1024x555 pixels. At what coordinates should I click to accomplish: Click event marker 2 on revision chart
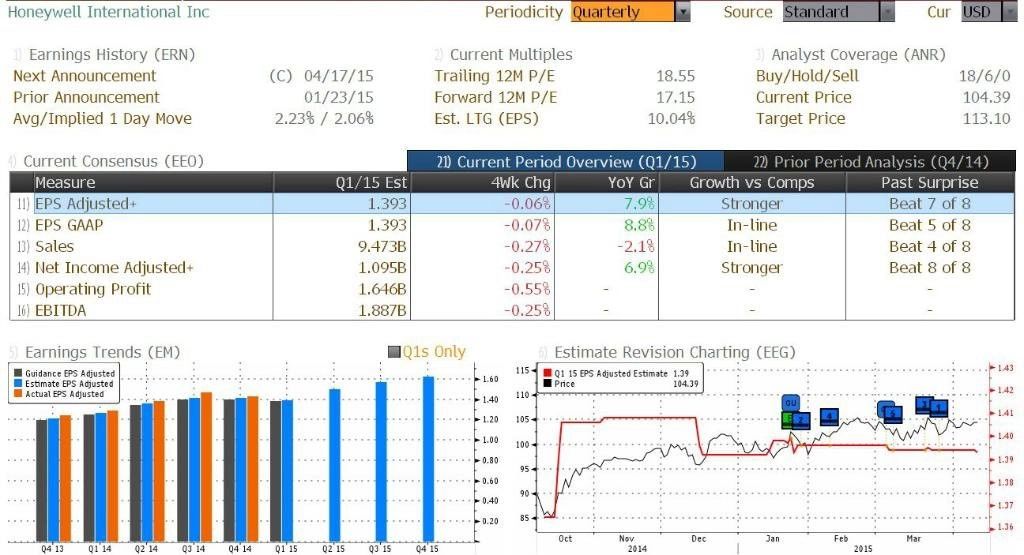coord(801,420)
